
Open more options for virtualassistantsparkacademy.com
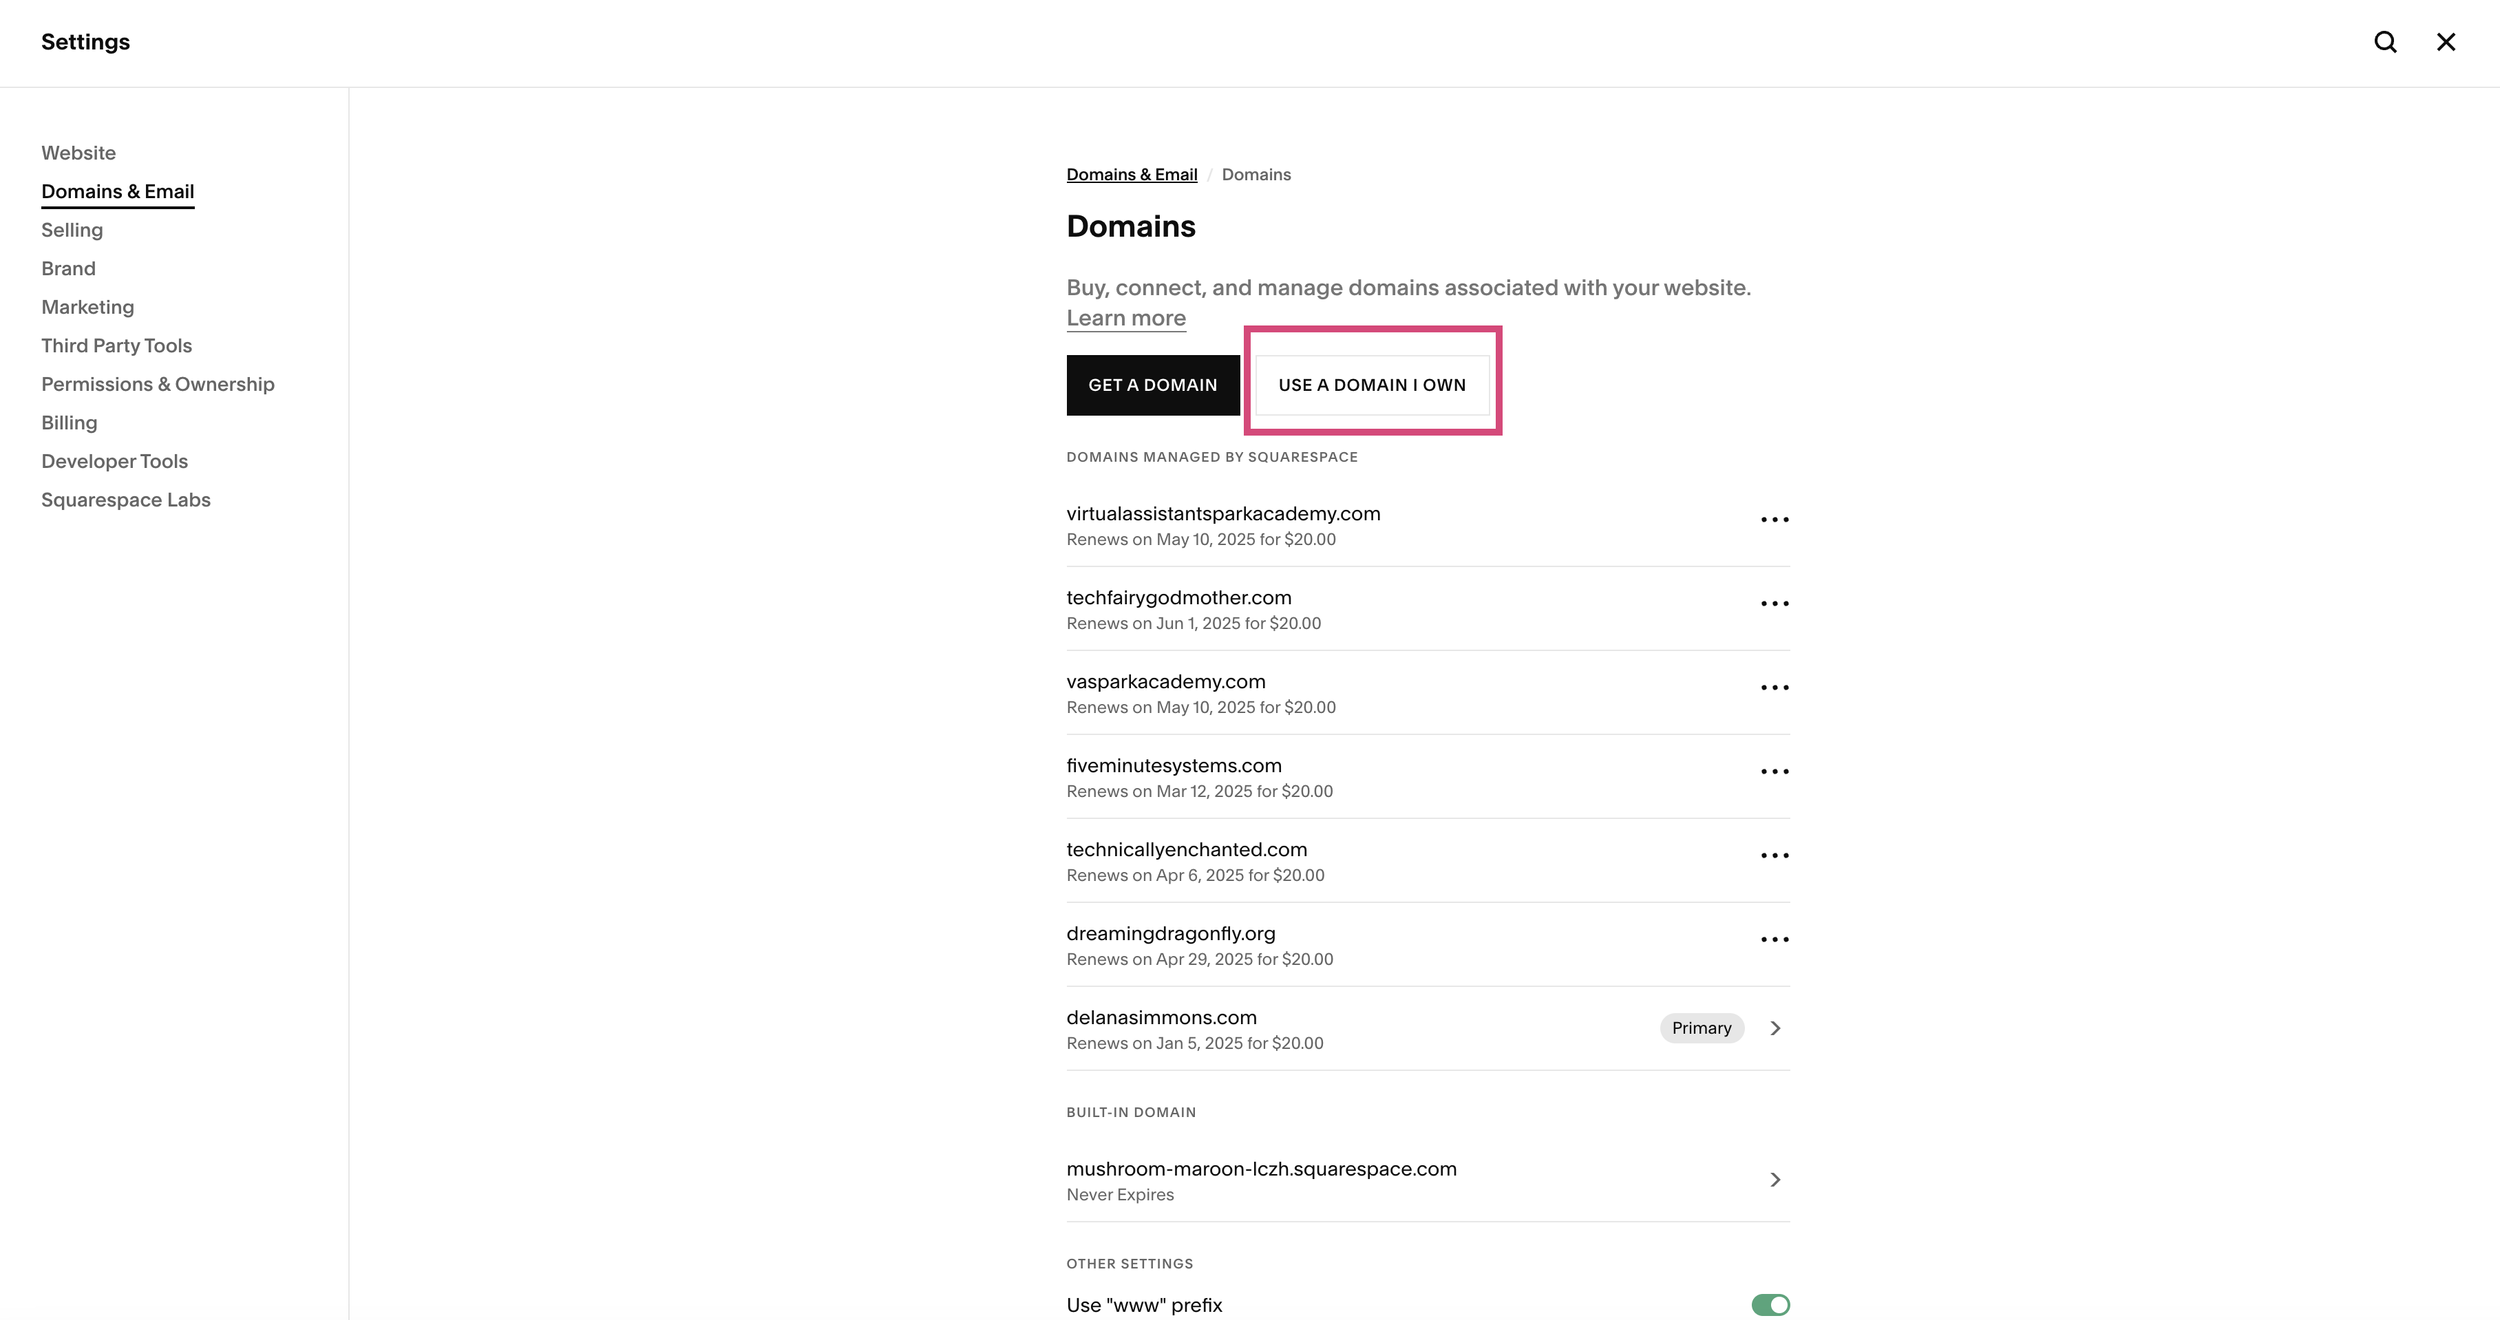1774,520
